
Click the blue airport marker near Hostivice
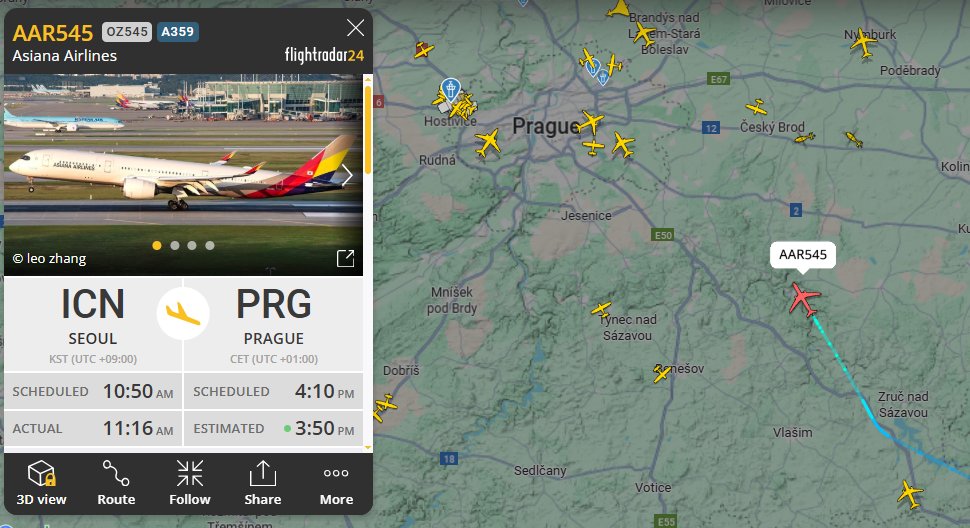(x=451, y=90)
